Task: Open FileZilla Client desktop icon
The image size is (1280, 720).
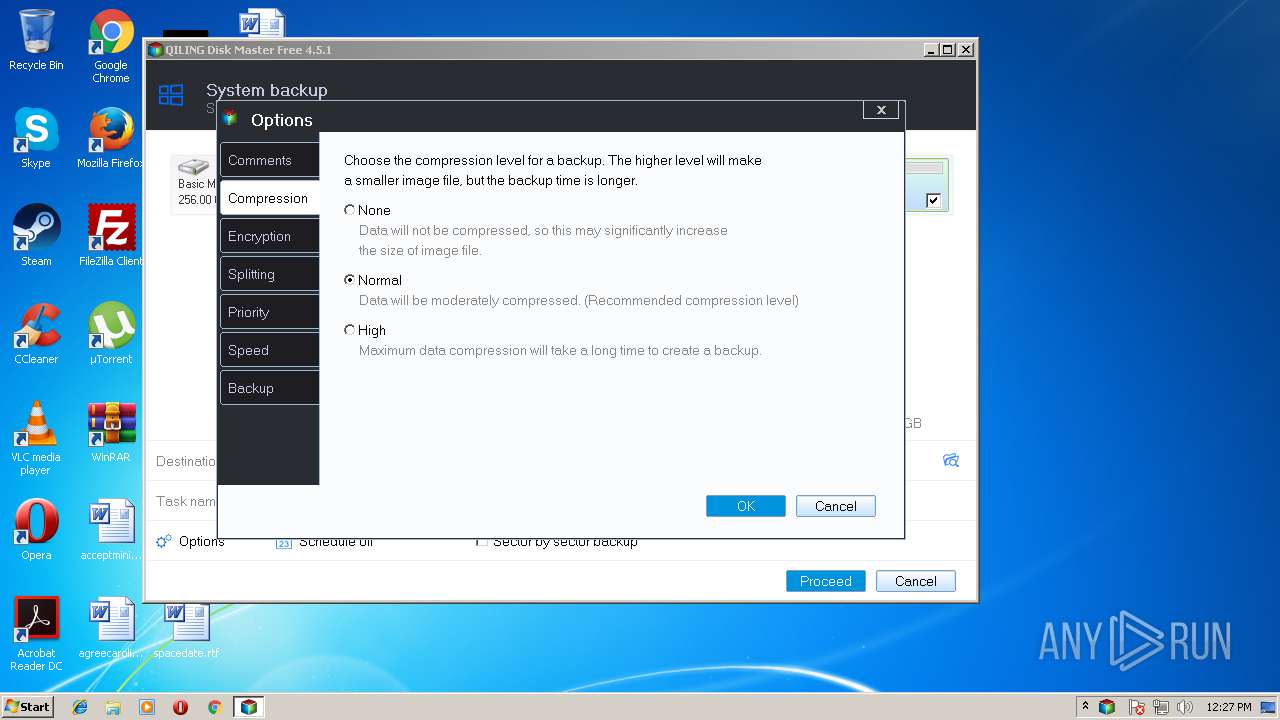Action: [111, 236]
